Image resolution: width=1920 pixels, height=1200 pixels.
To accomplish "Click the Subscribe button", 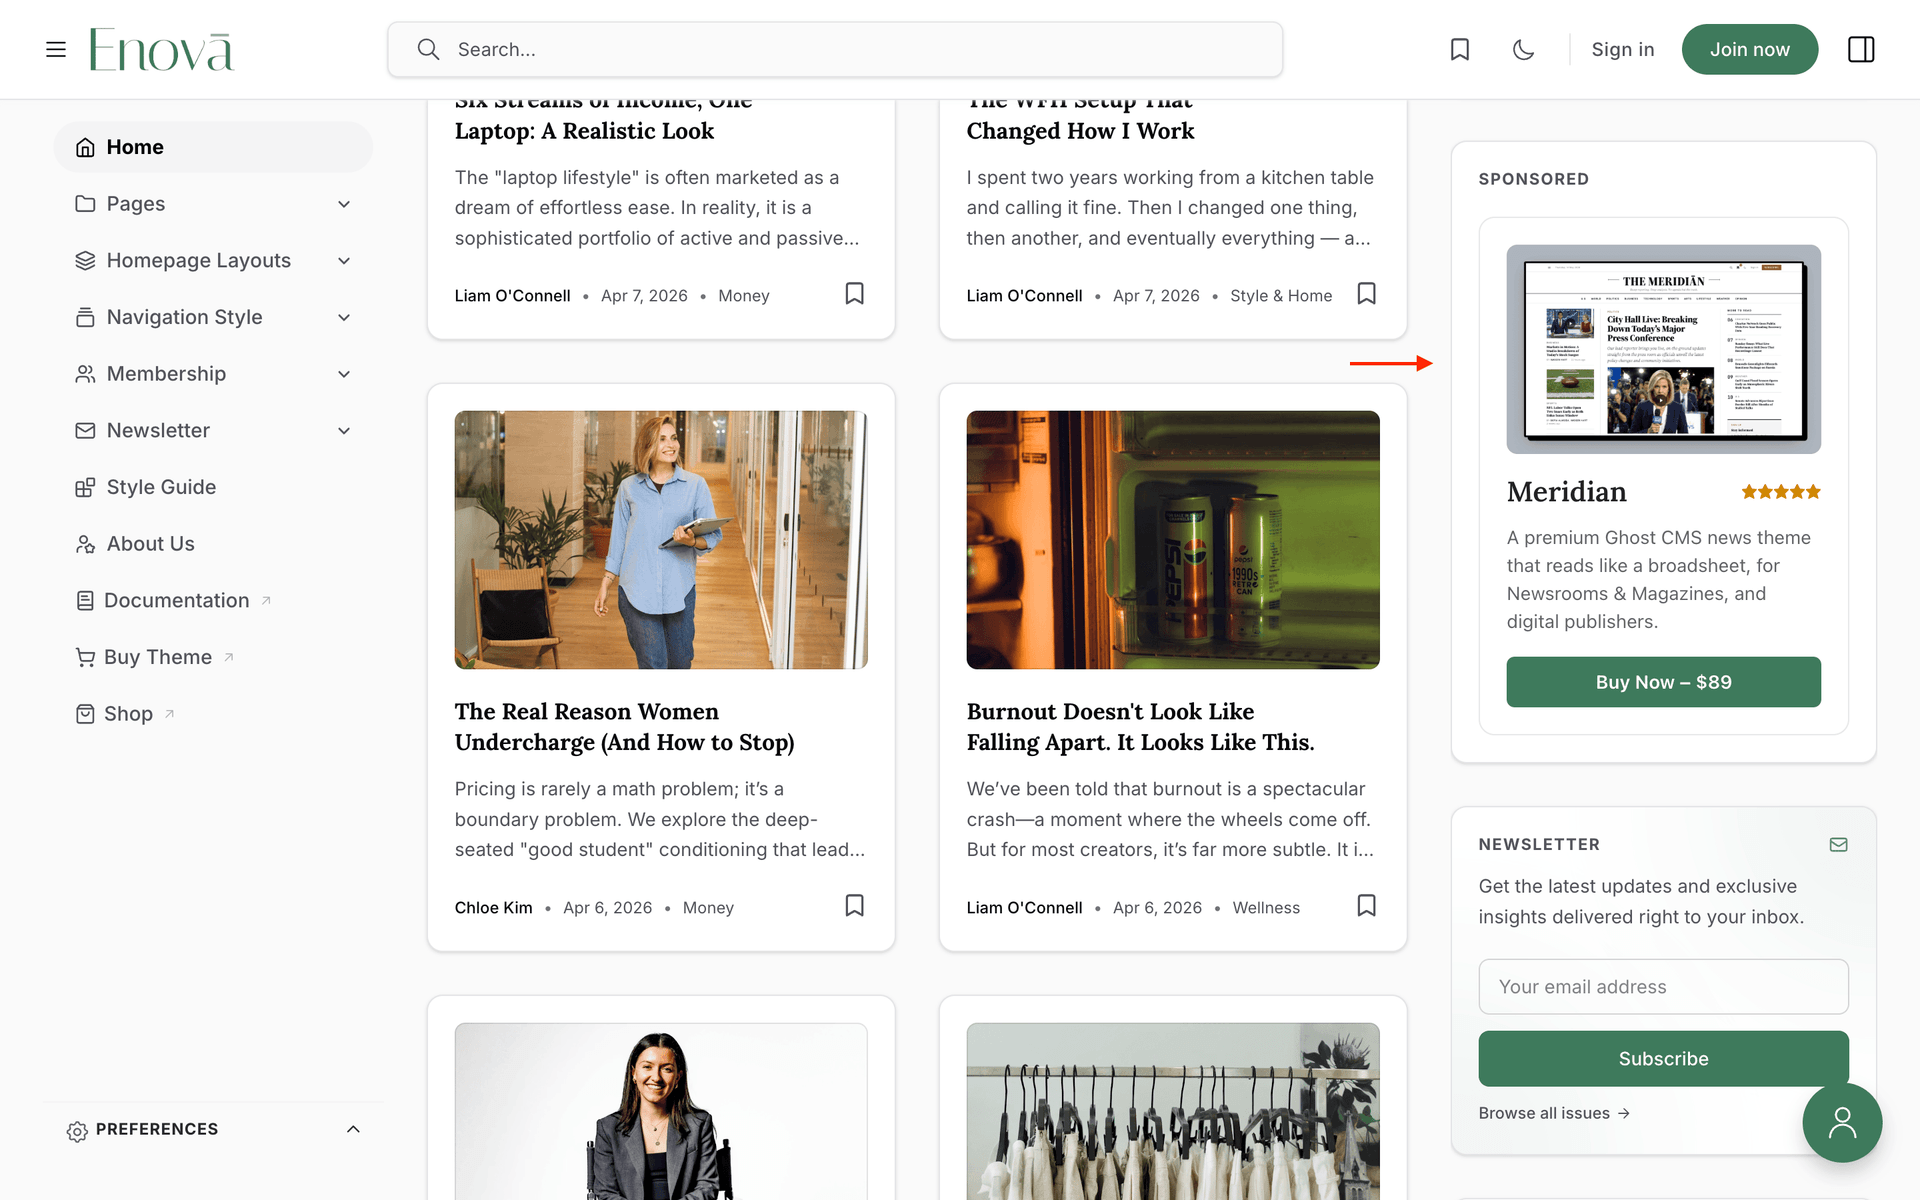I will point(1663,1058).
